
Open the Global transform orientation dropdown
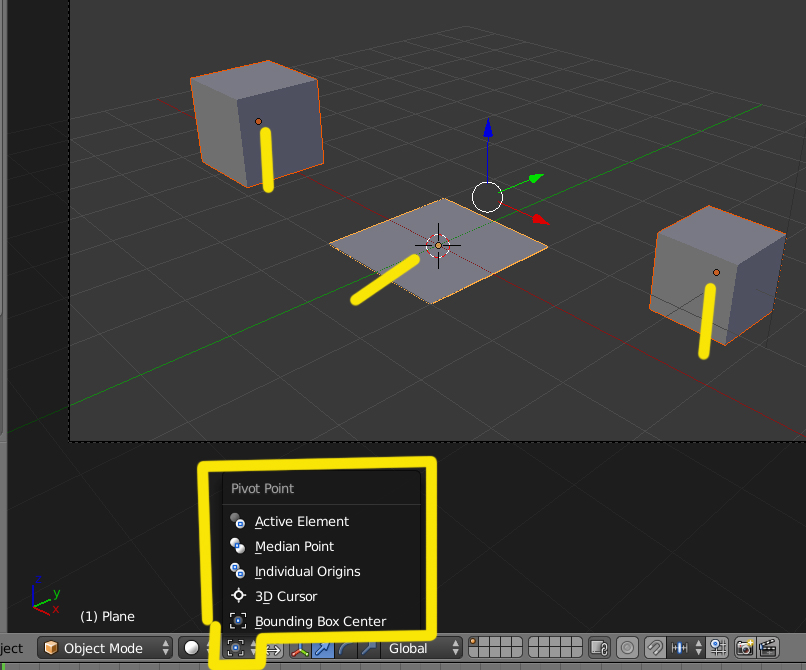pos(421,648)
